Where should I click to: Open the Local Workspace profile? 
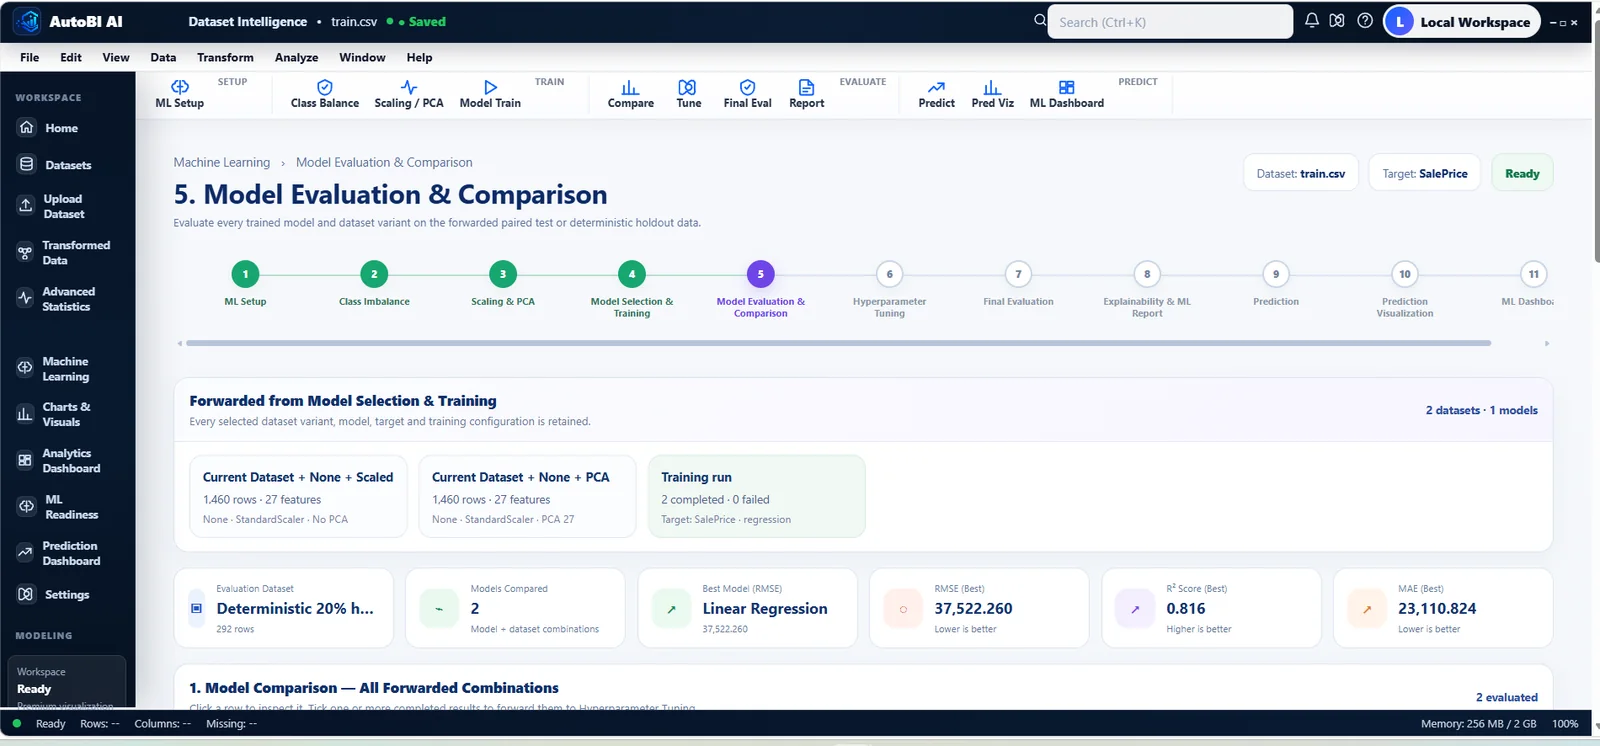1462,22
